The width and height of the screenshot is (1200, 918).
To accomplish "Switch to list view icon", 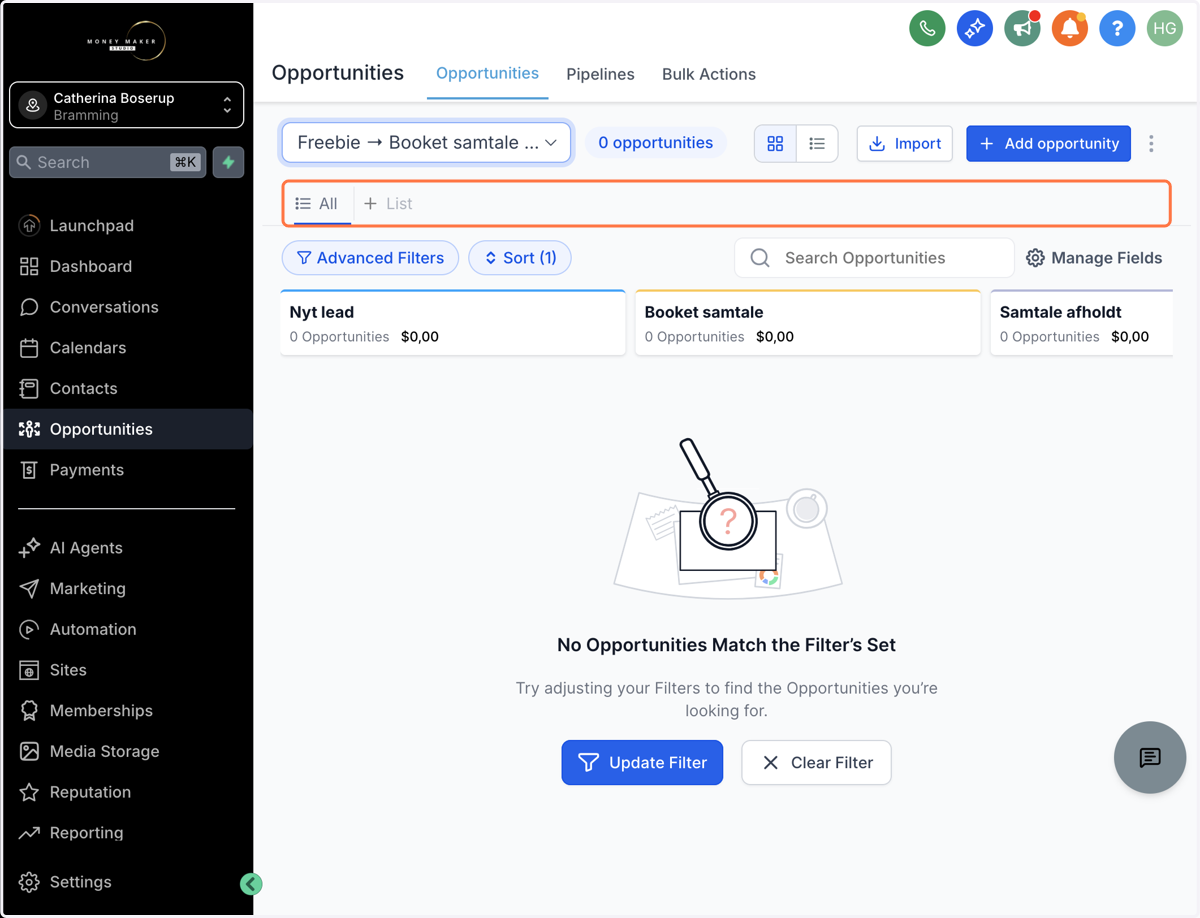I will tap(817, 144).
